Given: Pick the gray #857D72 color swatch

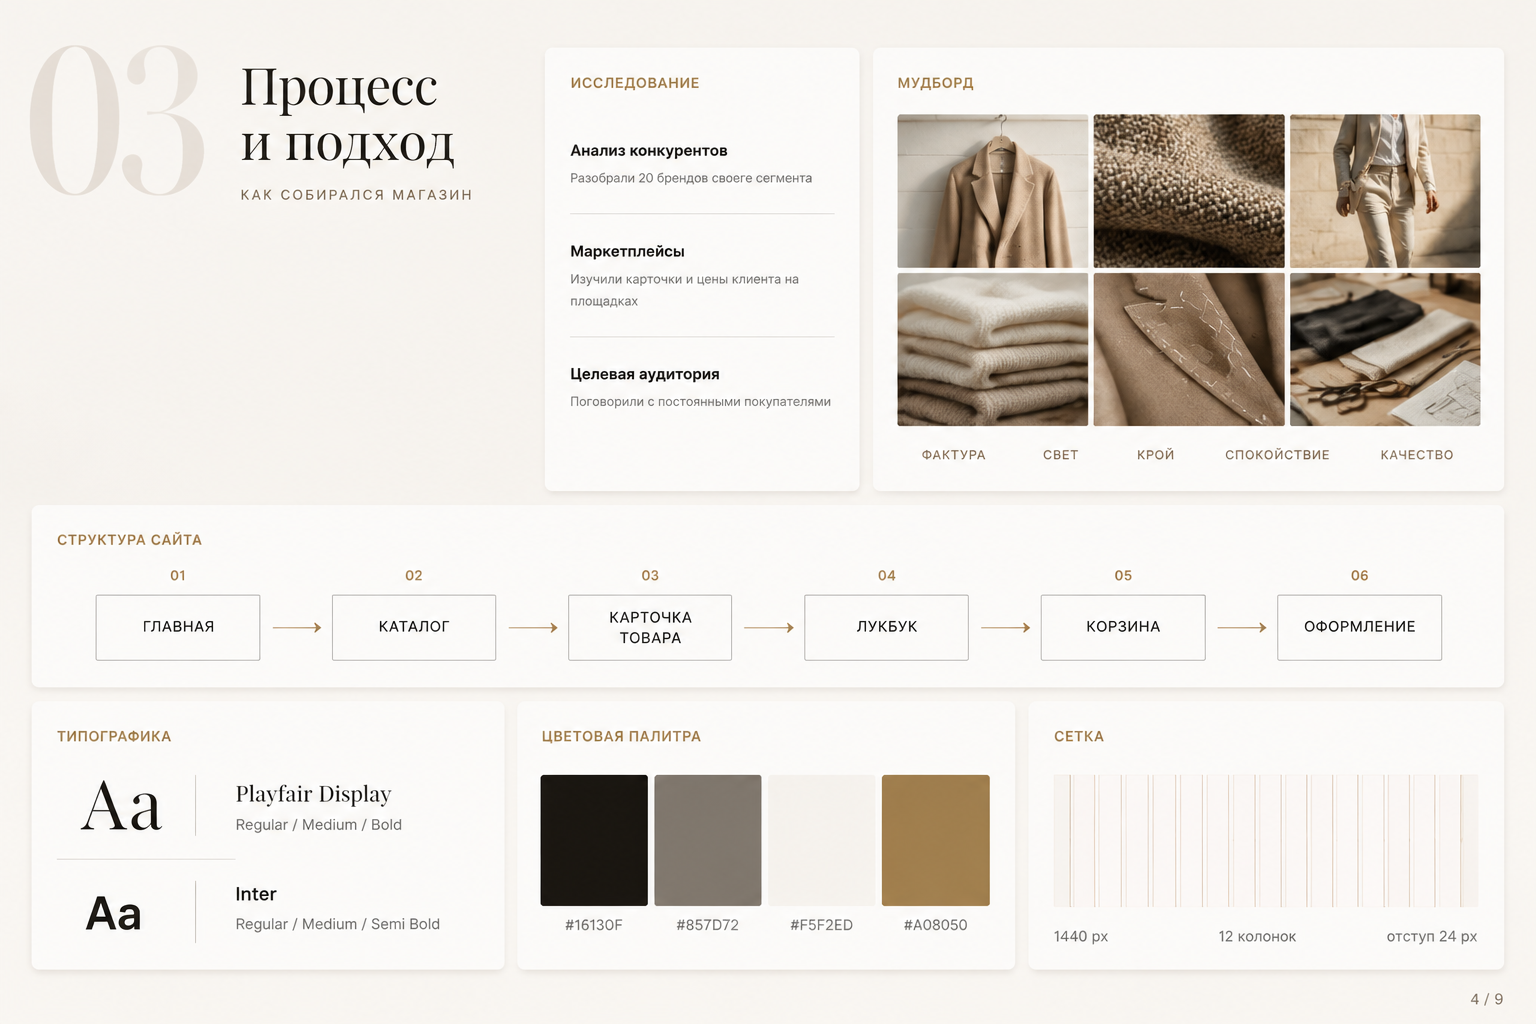Looking at the screenshot, I should [708, 840].
